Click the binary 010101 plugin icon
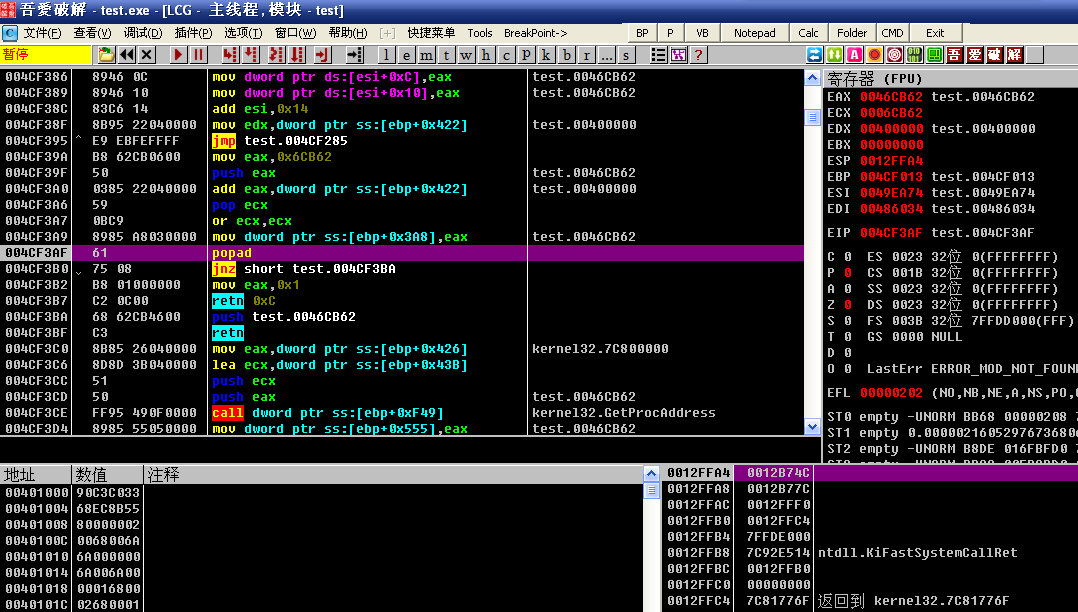This screenshot has height=612, width=1078. 914,55
